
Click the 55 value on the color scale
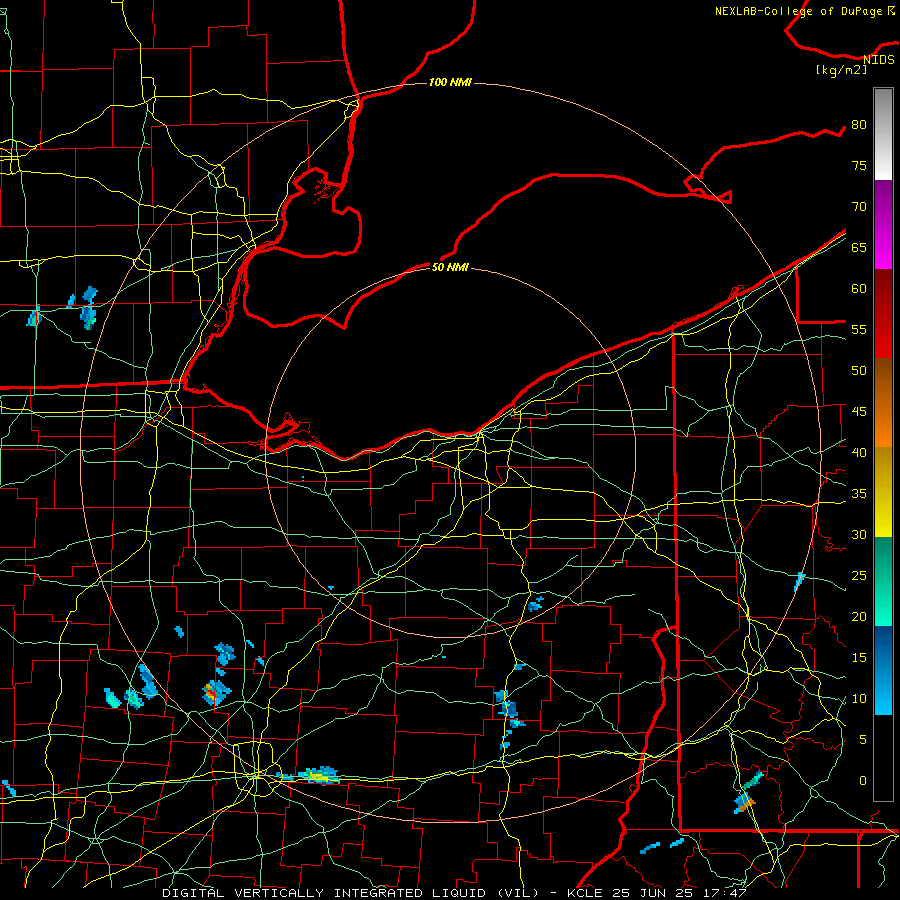[859, 330]
